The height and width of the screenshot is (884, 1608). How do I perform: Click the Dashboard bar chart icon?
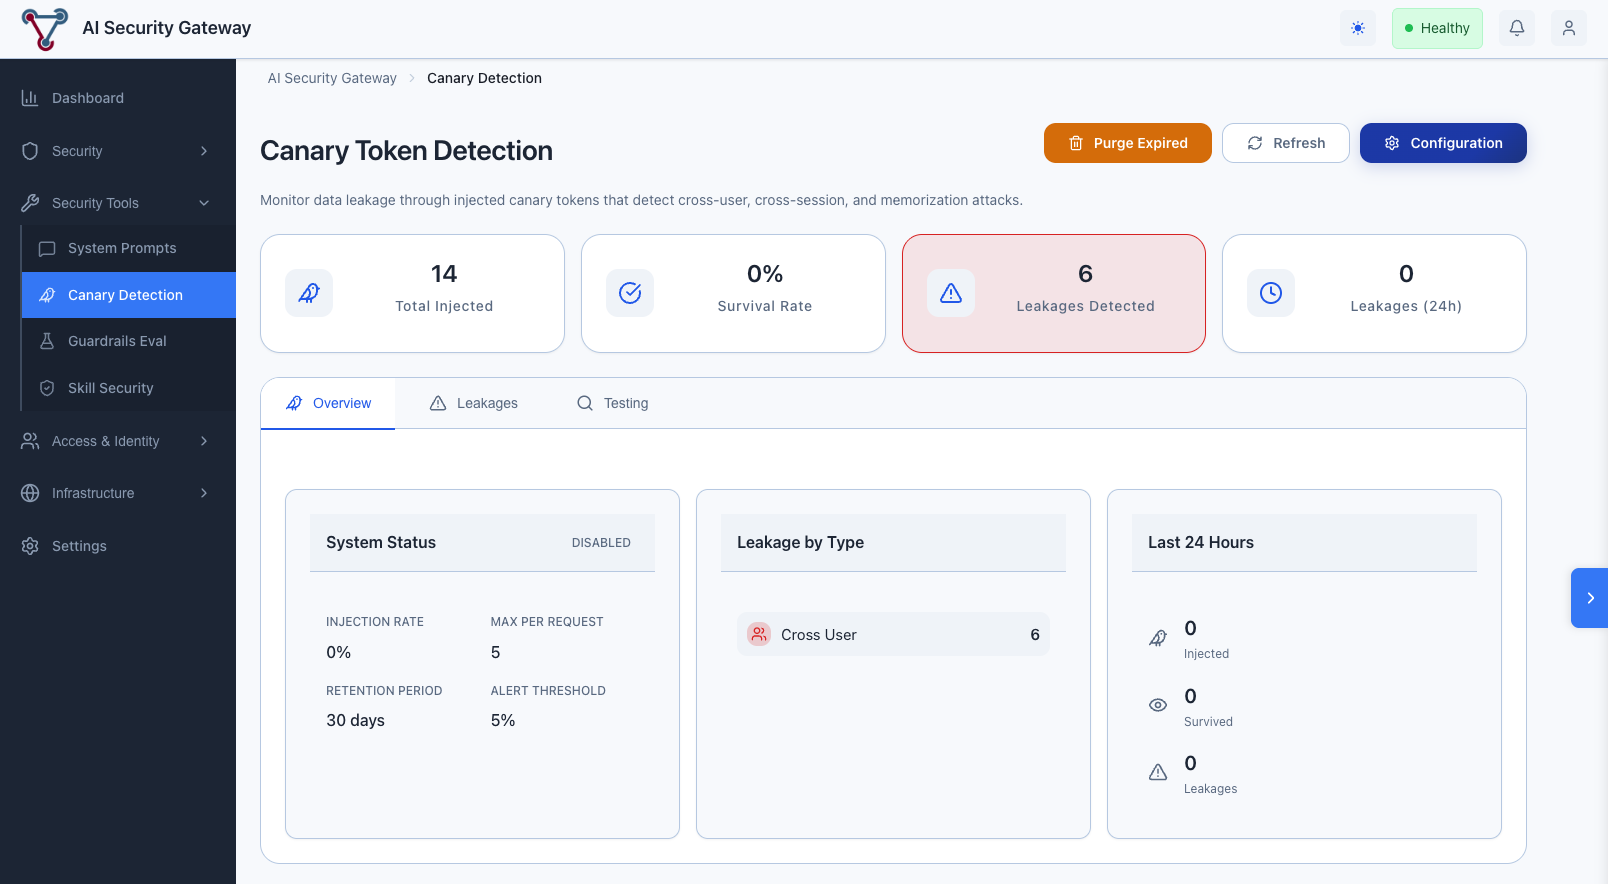click(30, 98)
